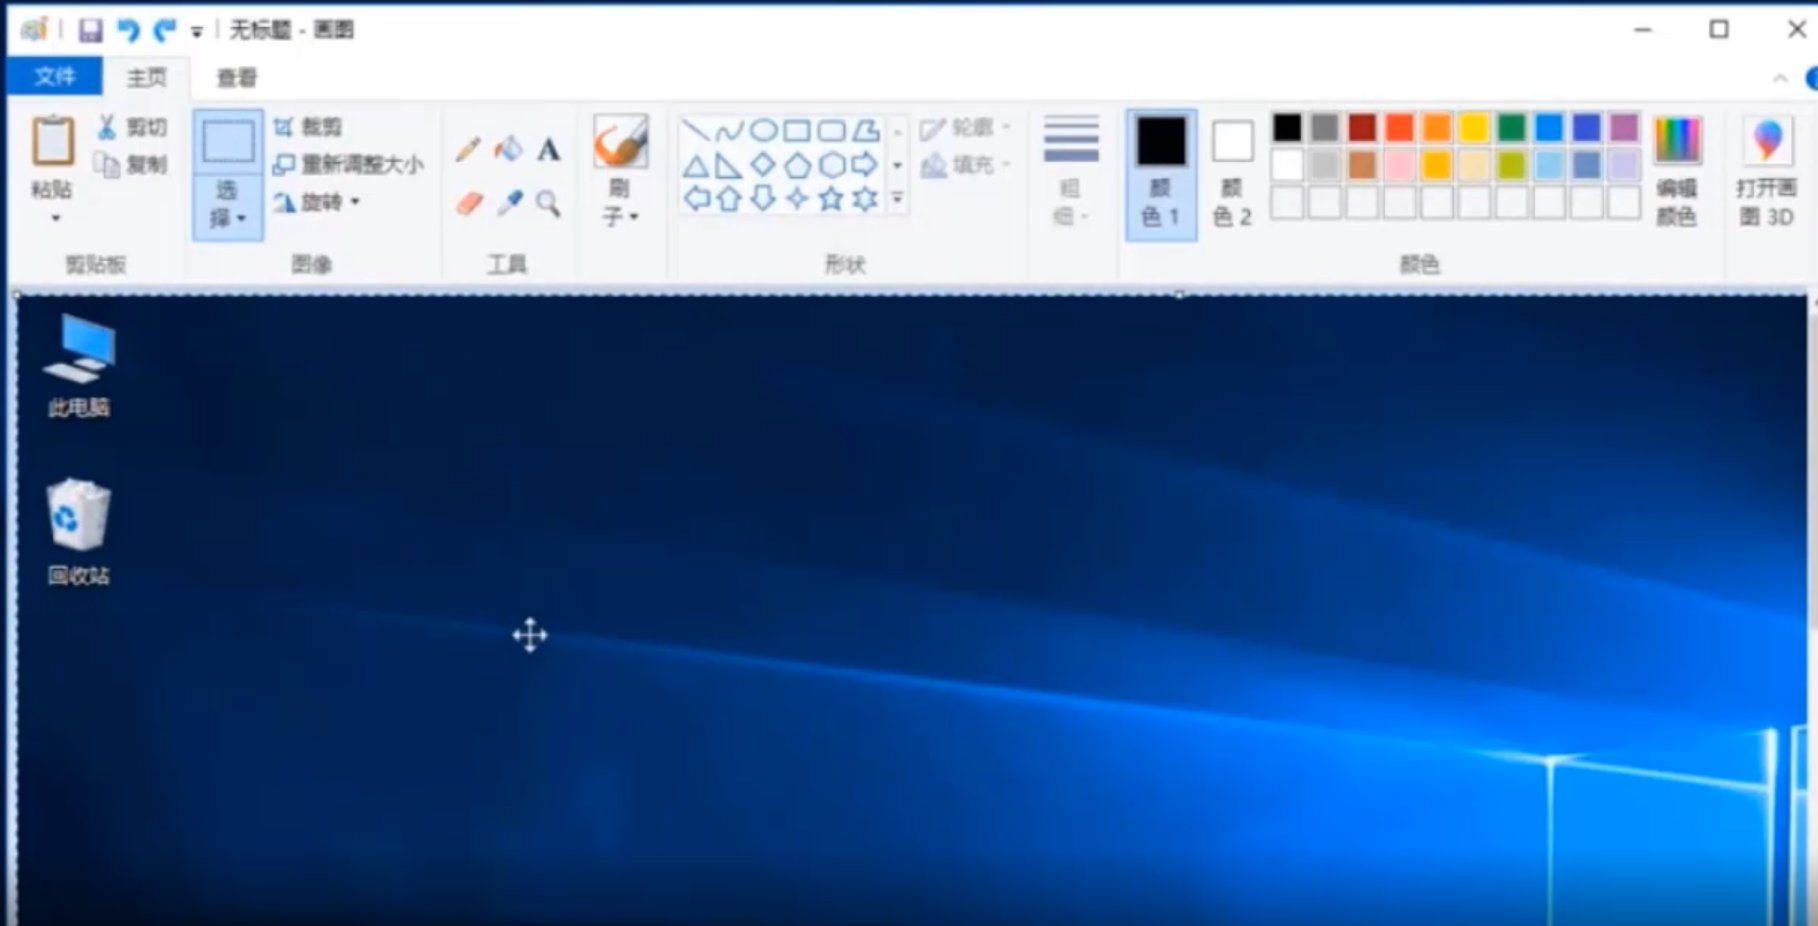Choose the Line shape

695,130
